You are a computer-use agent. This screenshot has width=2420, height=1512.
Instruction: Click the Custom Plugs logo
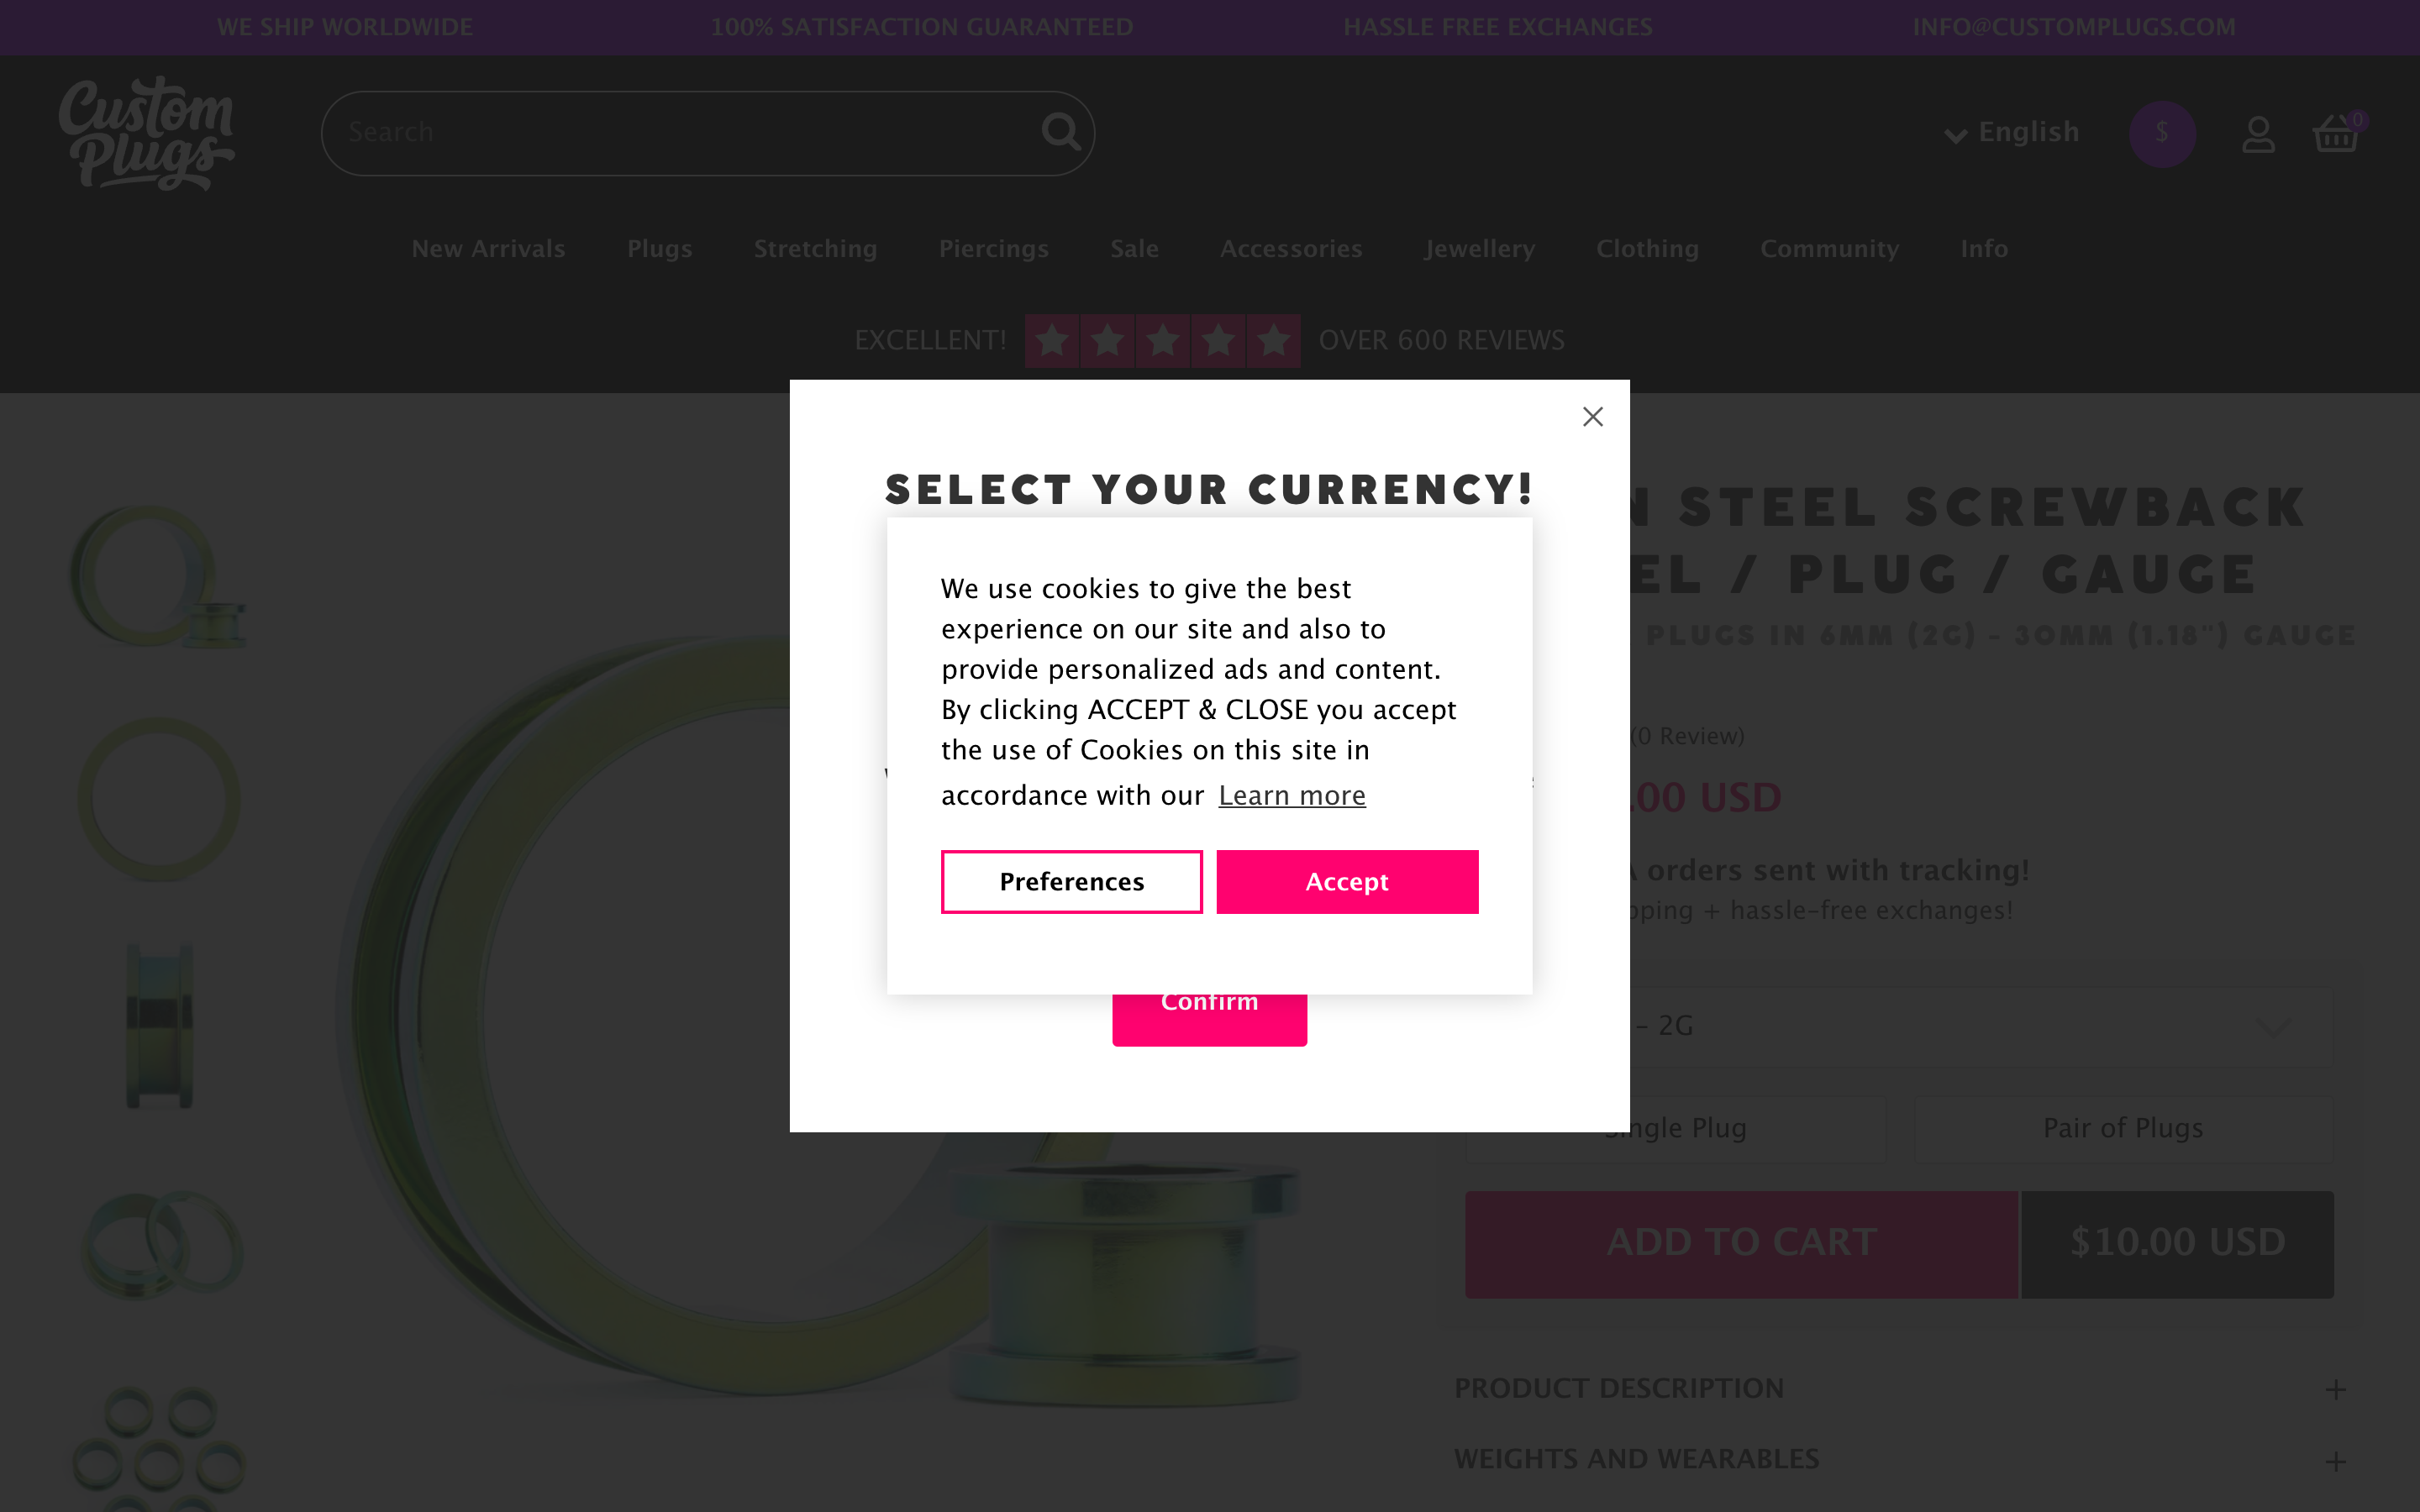click(x=147, y=134)
